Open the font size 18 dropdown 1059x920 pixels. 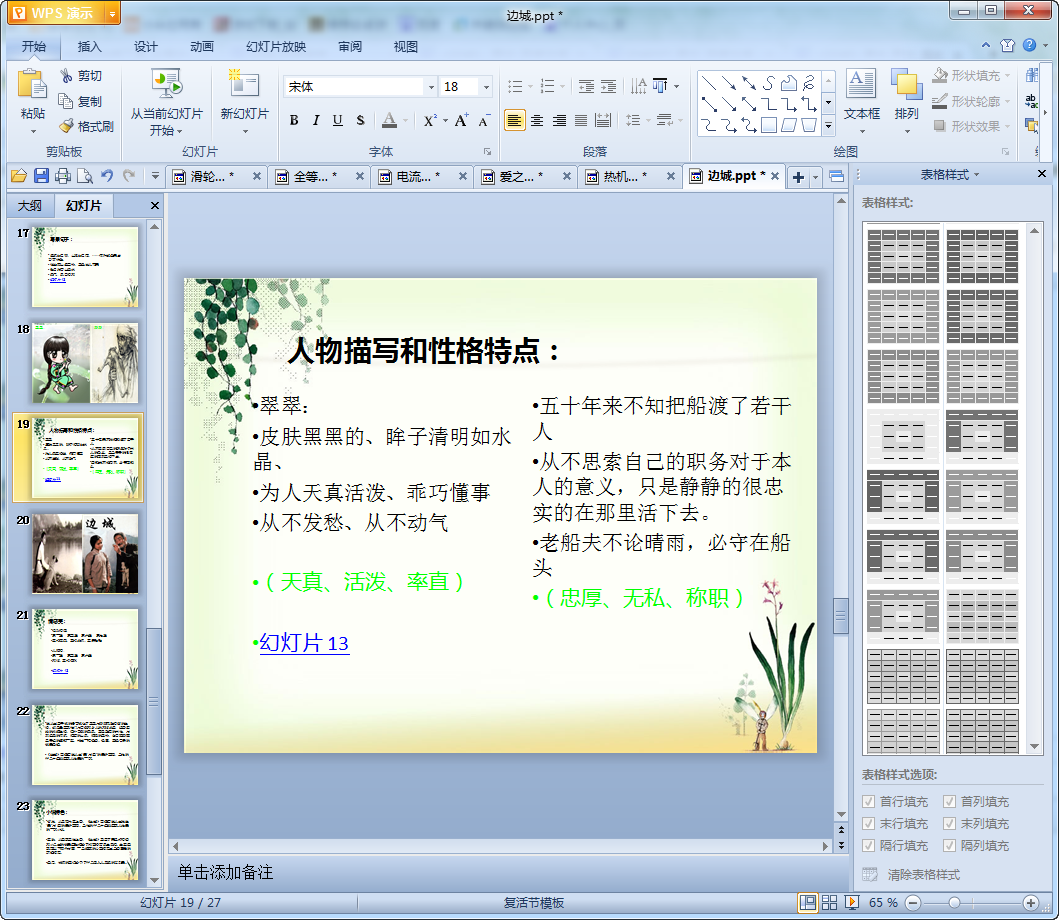(x=486, y=86)
